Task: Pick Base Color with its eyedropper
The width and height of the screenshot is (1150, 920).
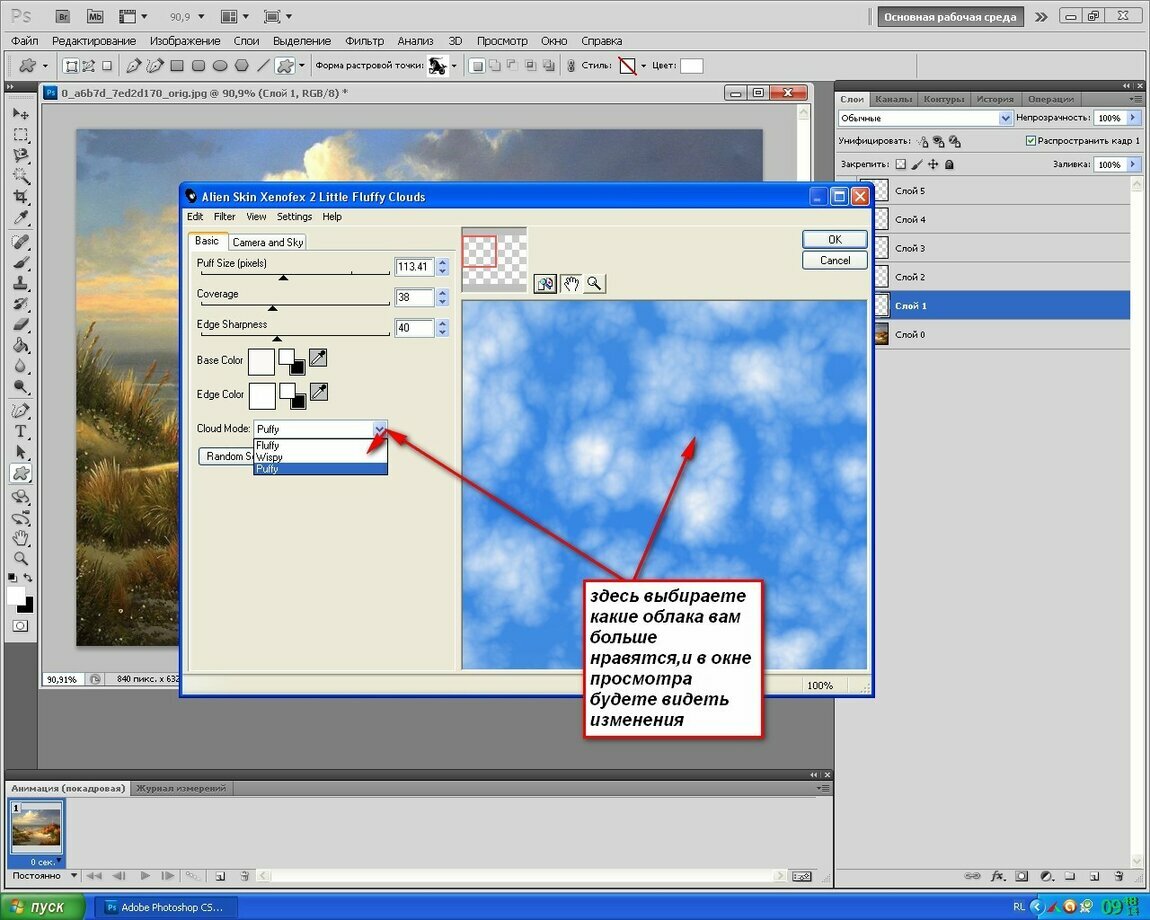Action: click(318, 358)
